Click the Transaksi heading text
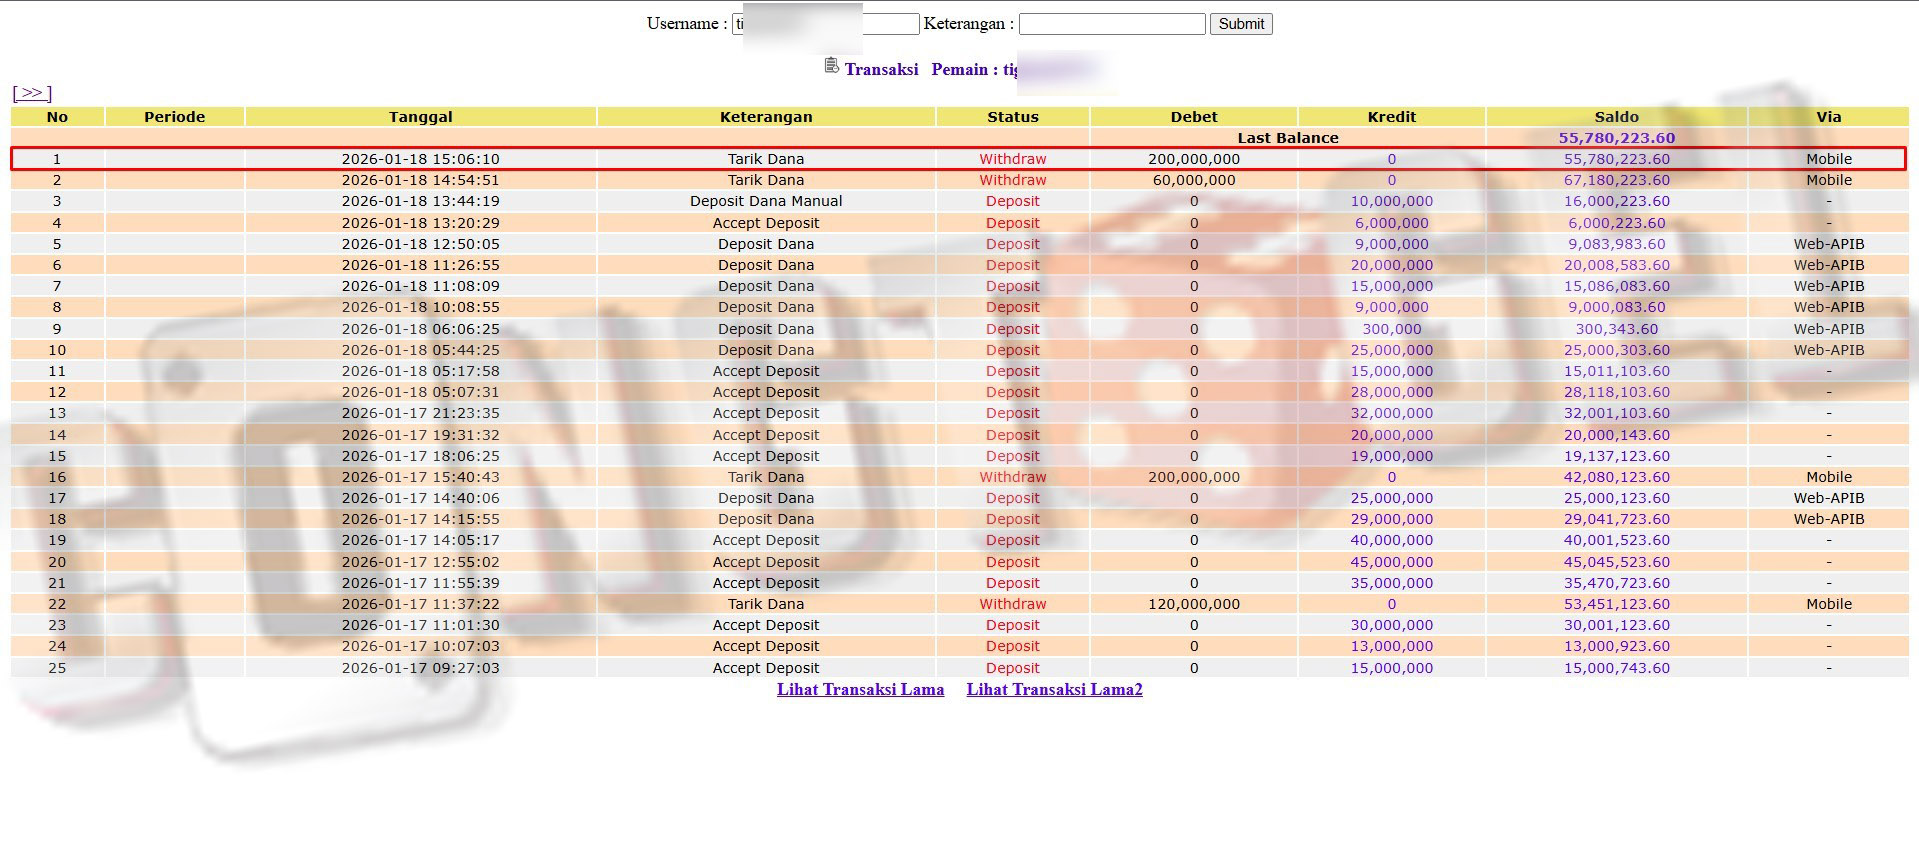This screenshot has width=1919, height=850. coord(881,69)
